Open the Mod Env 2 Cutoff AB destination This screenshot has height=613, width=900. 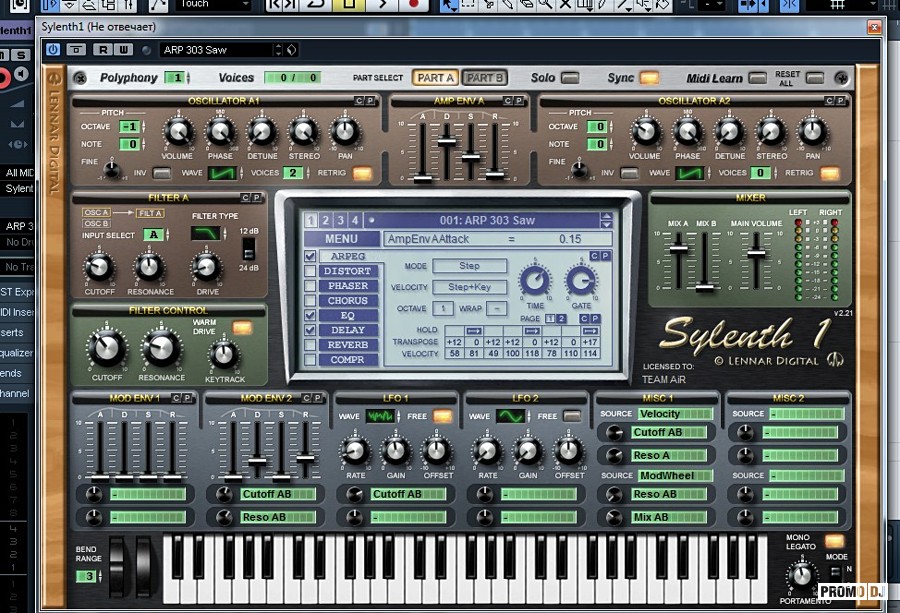[278, 494]
